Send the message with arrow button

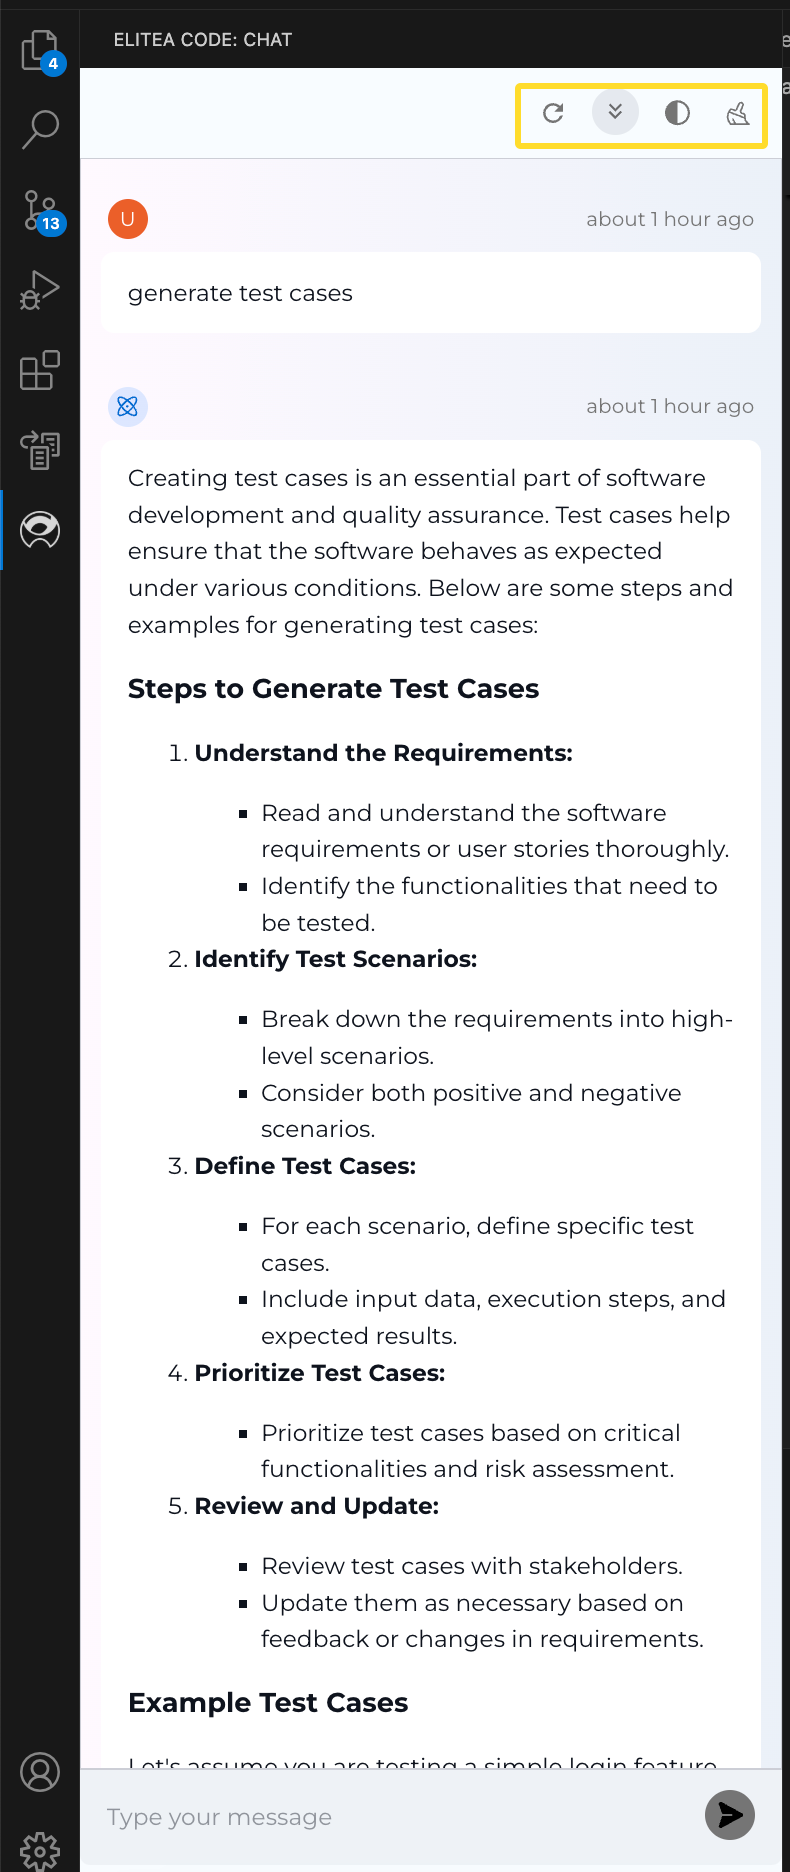coord(730,1815)
